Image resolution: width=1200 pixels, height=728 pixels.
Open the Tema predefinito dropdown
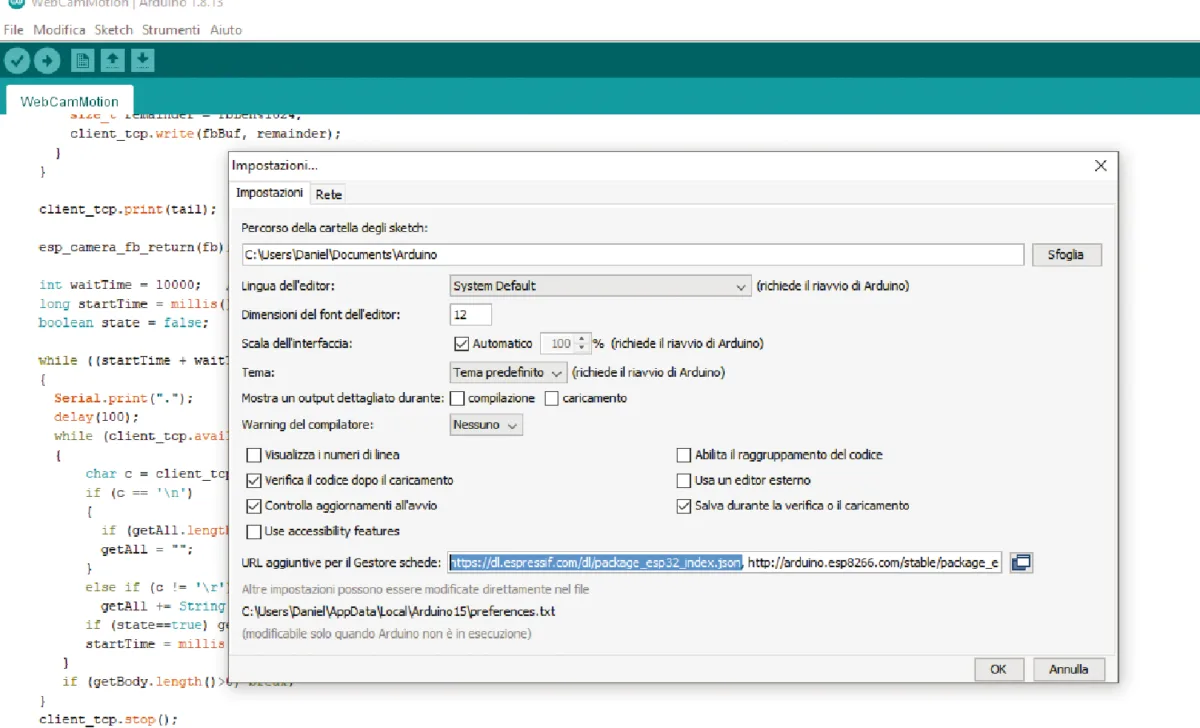coord(508,372)
